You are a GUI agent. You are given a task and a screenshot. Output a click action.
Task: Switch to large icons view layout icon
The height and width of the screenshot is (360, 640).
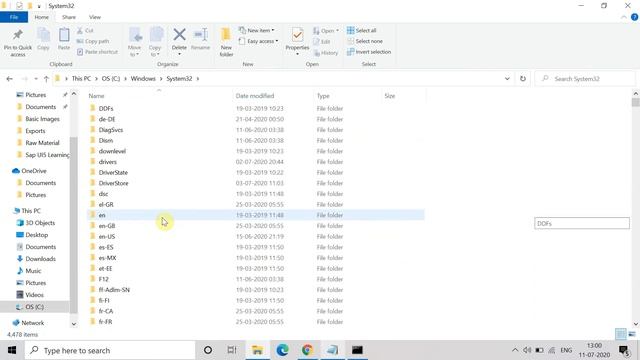point(632,334)
